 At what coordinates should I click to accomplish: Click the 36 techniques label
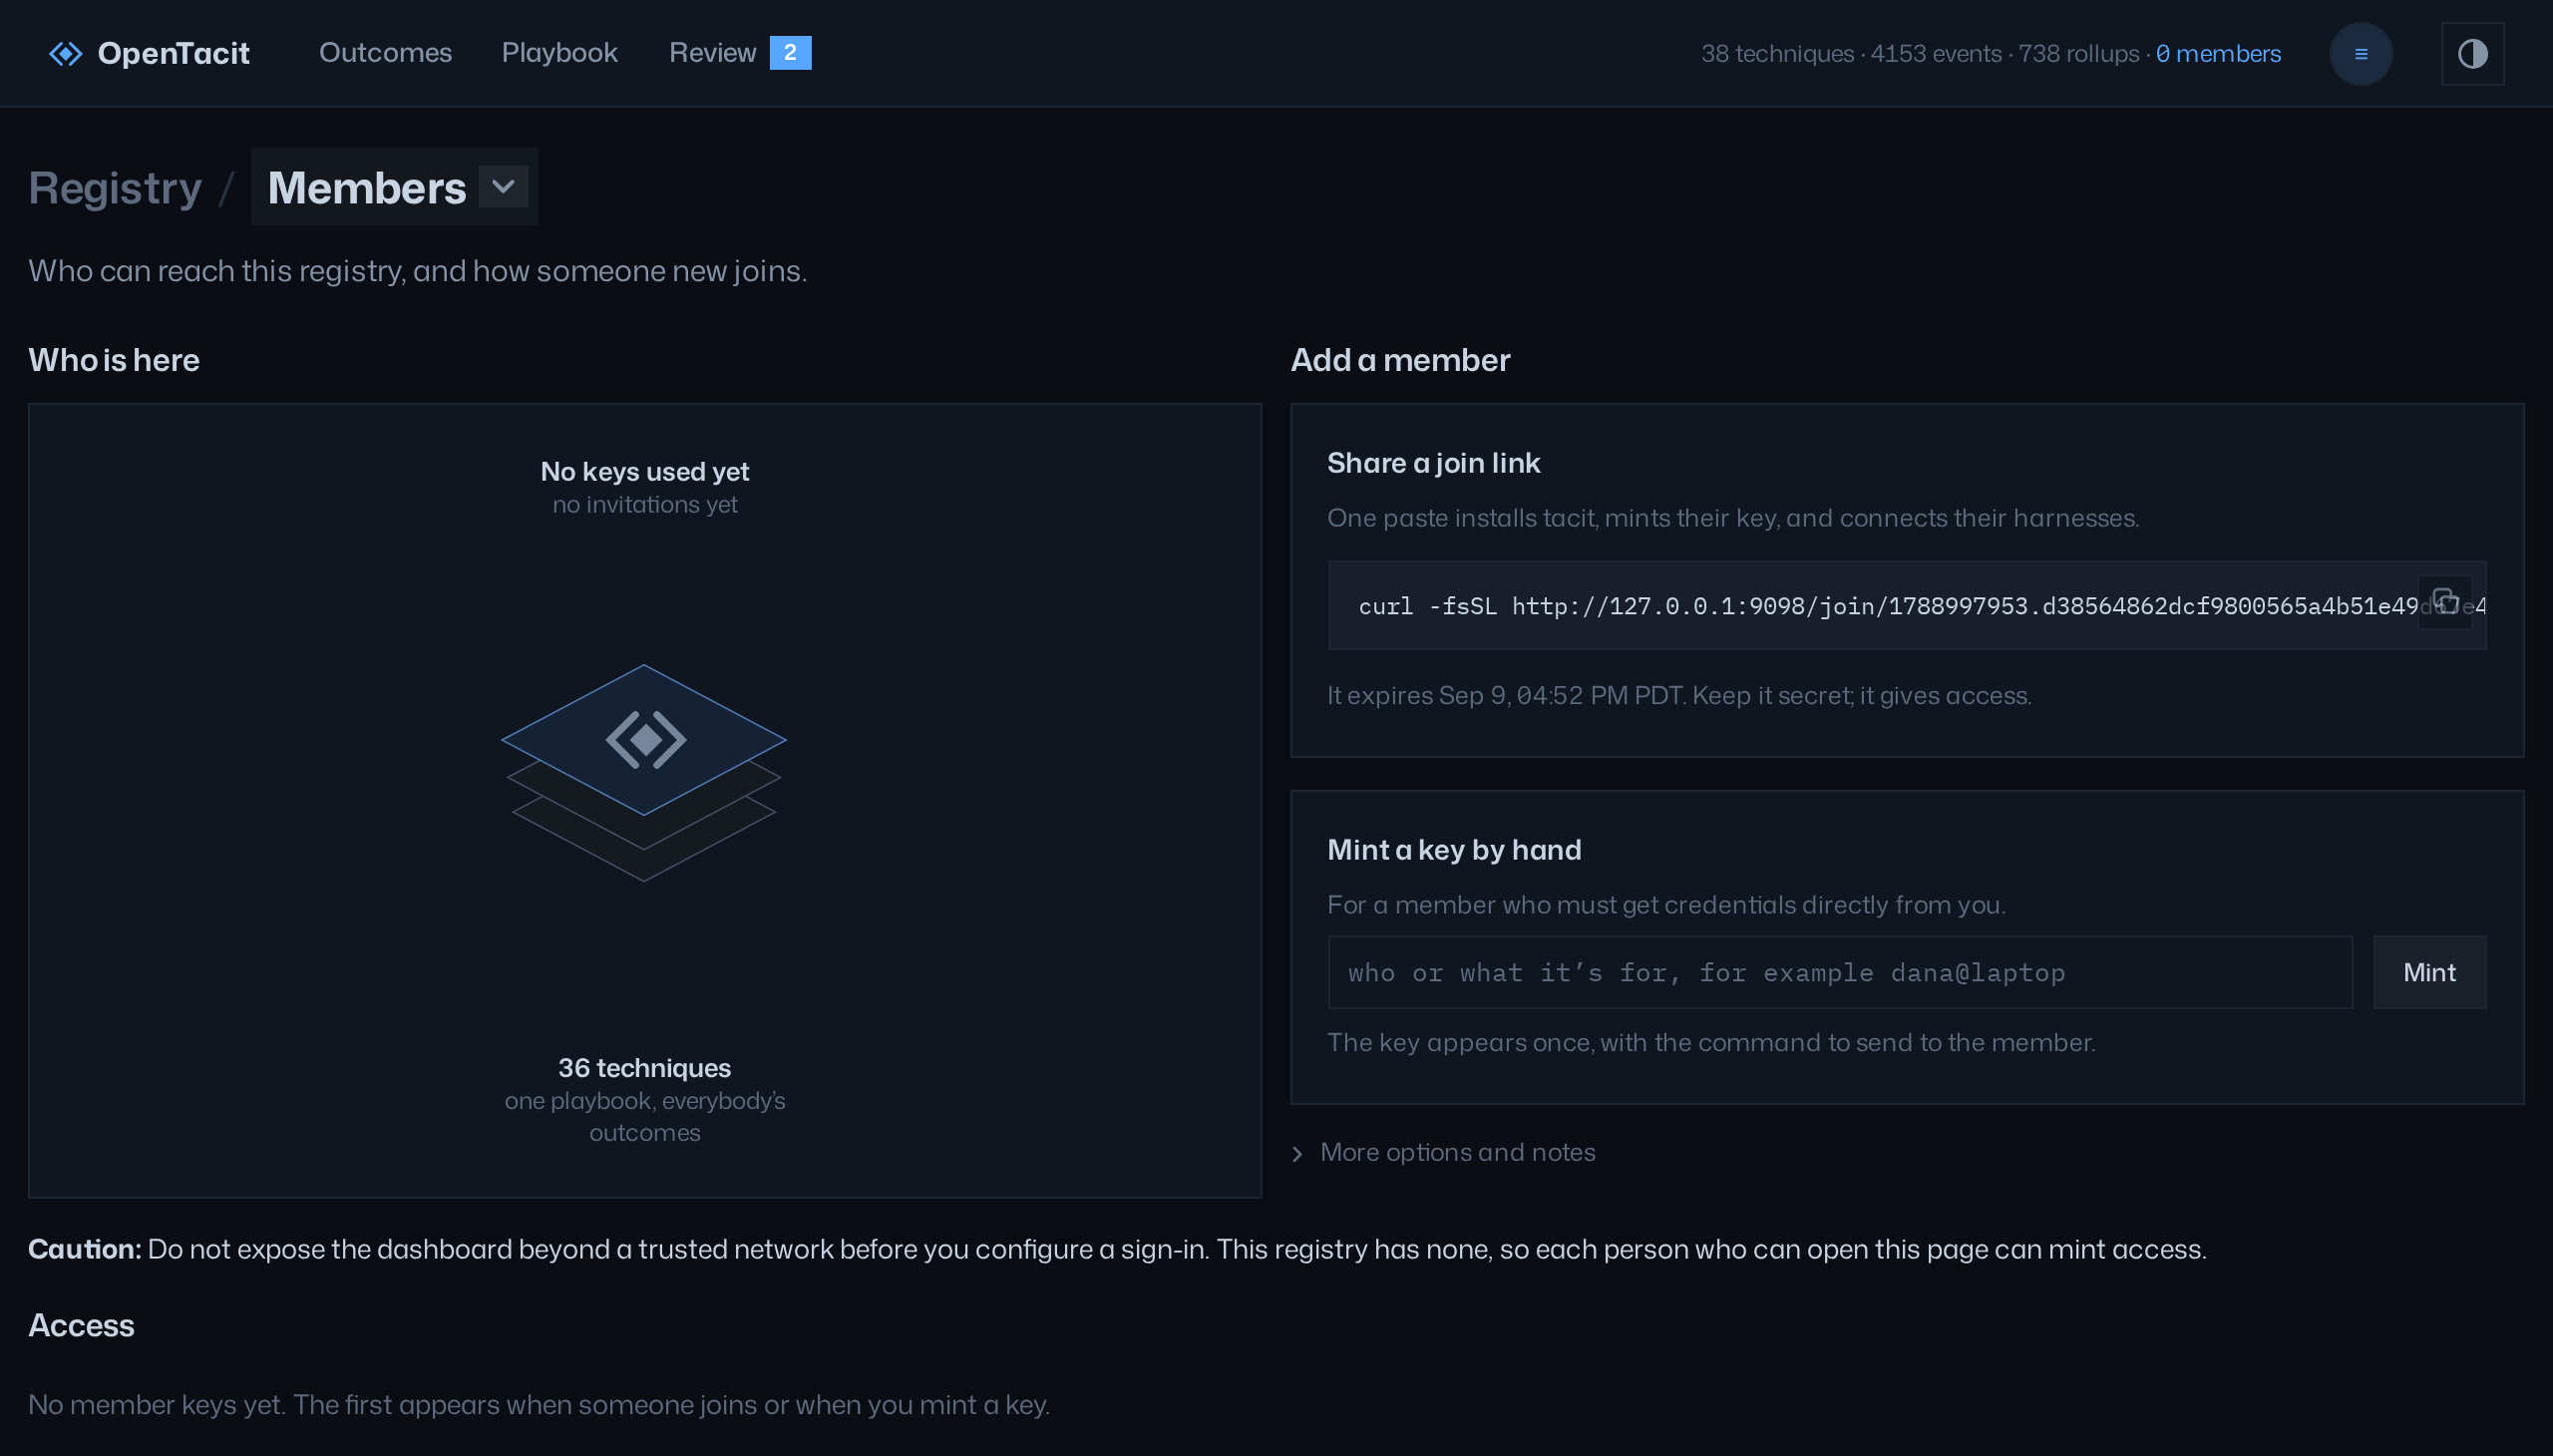point(644,1068)
